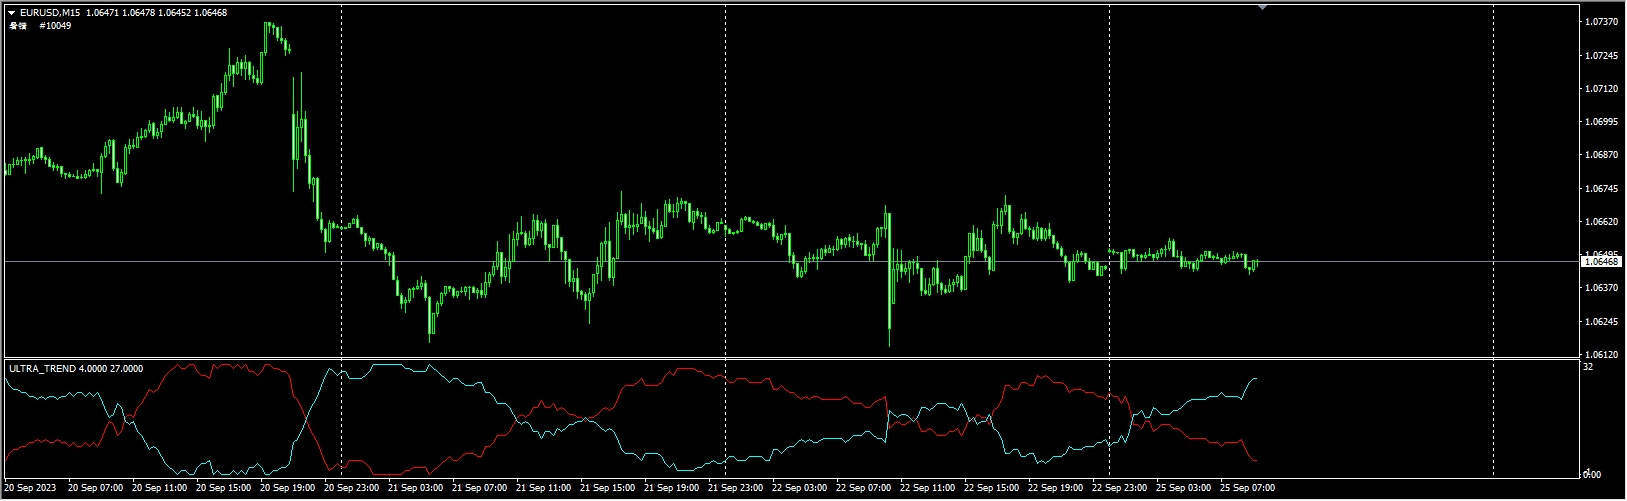Image resolution: width=1627 pixels, height=501 pixels.
Task: Click the 1.06120 price scale label
Action: point(1602,355)
